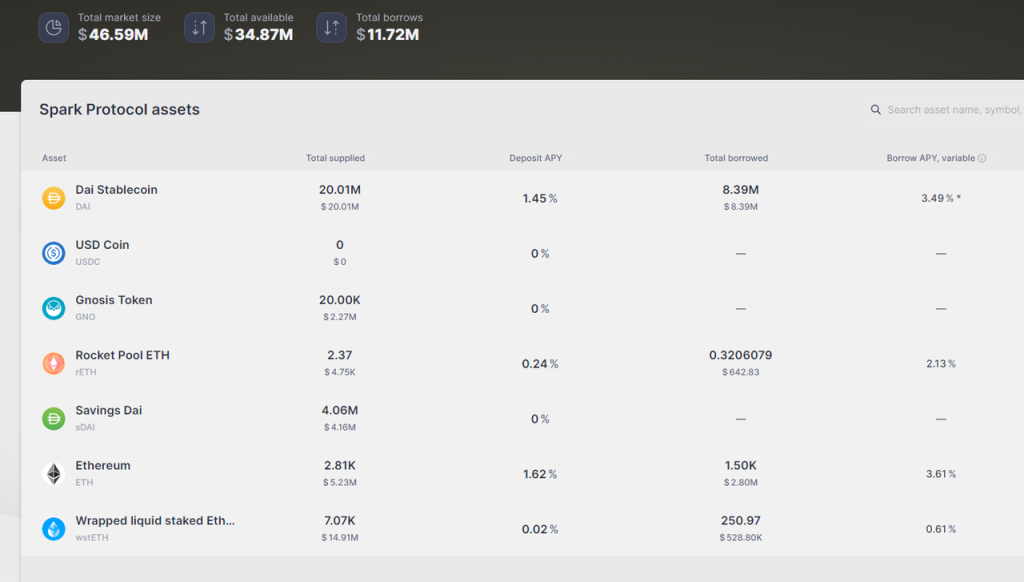Open the USD Coin asset name
Viewport: 1024px width, 582px height.
coord(102,245)
